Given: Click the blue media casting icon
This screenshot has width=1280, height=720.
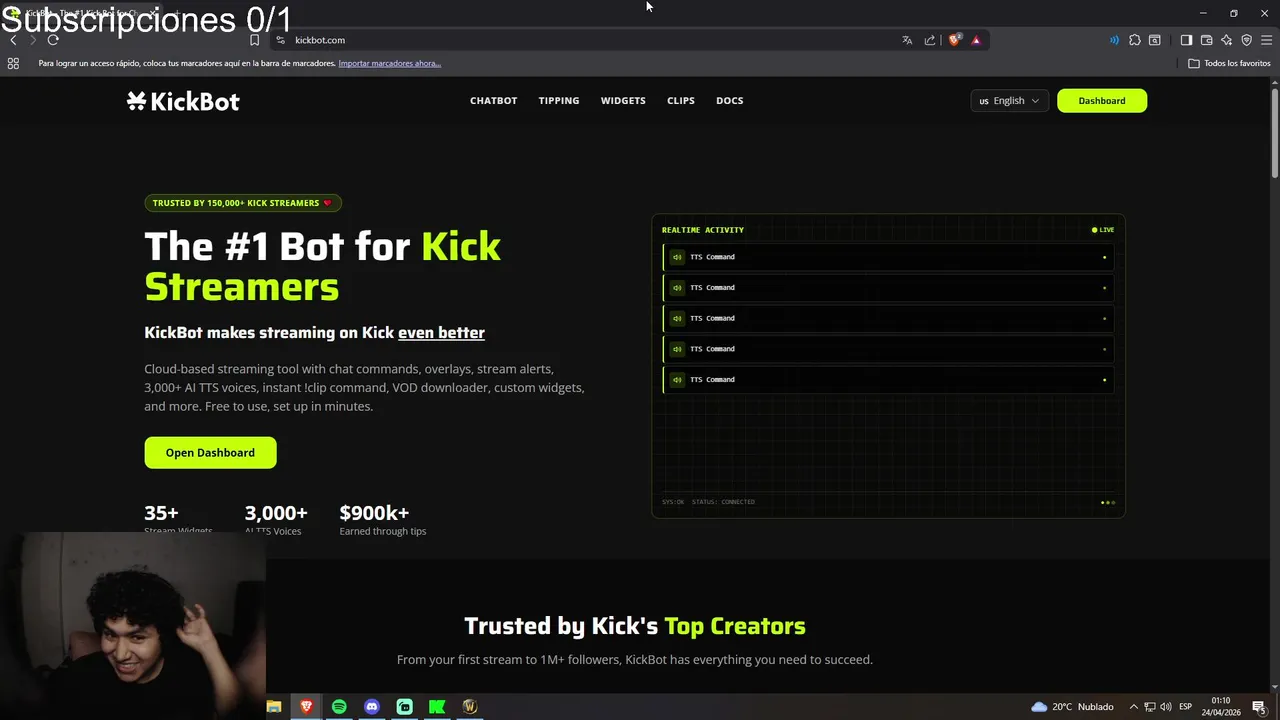Looking at the screenshot, I should point(1114,40).
